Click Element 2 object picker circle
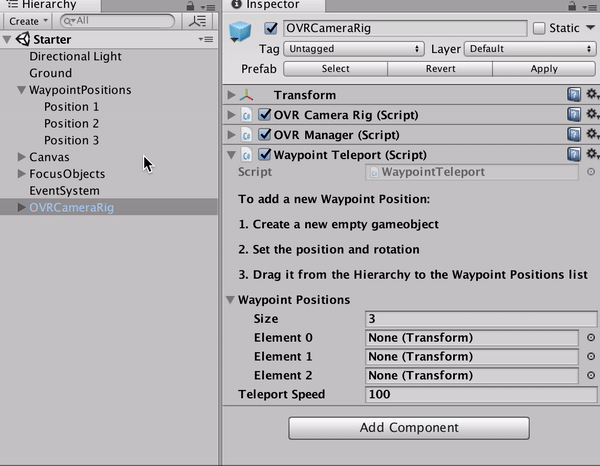This screenshot has height=466, width=600. 591,375
